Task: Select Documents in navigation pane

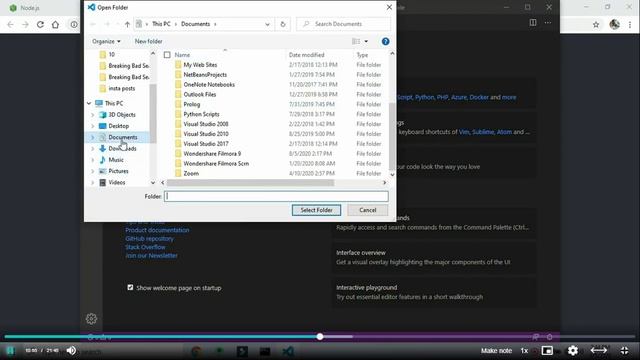Action: 122,137
